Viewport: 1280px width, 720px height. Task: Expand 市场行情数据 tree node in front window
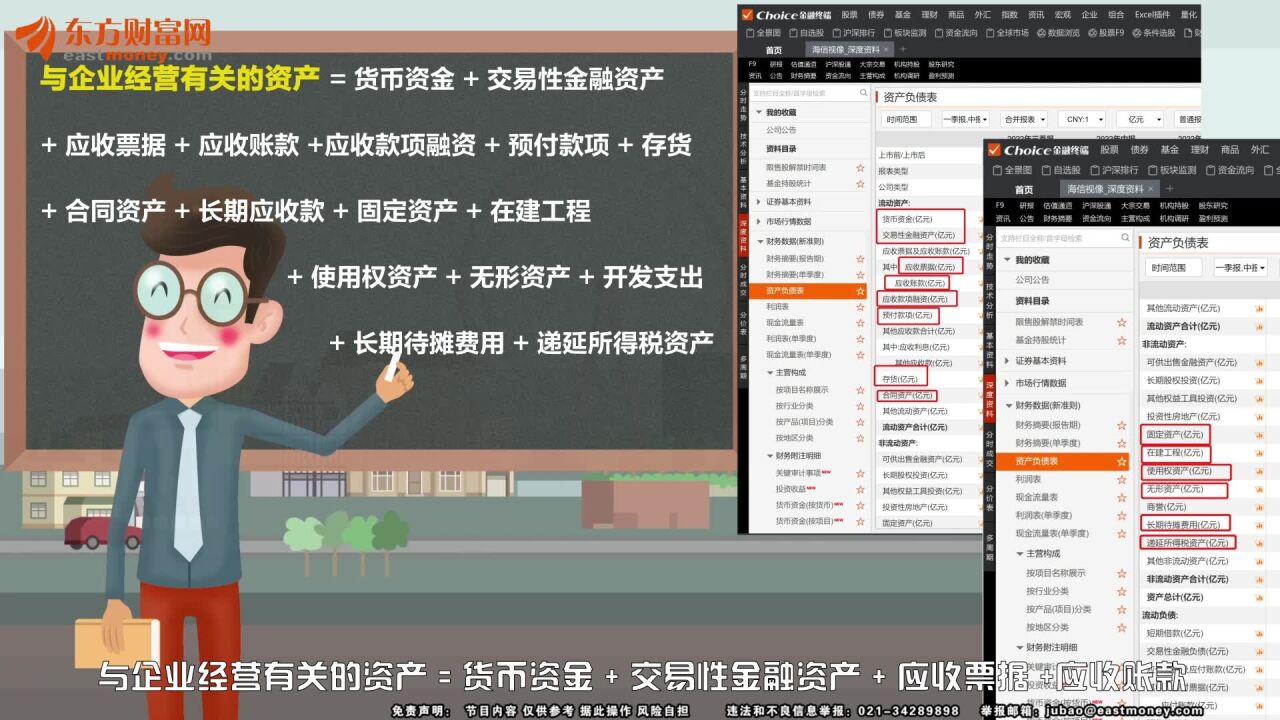coord(1009,383)
